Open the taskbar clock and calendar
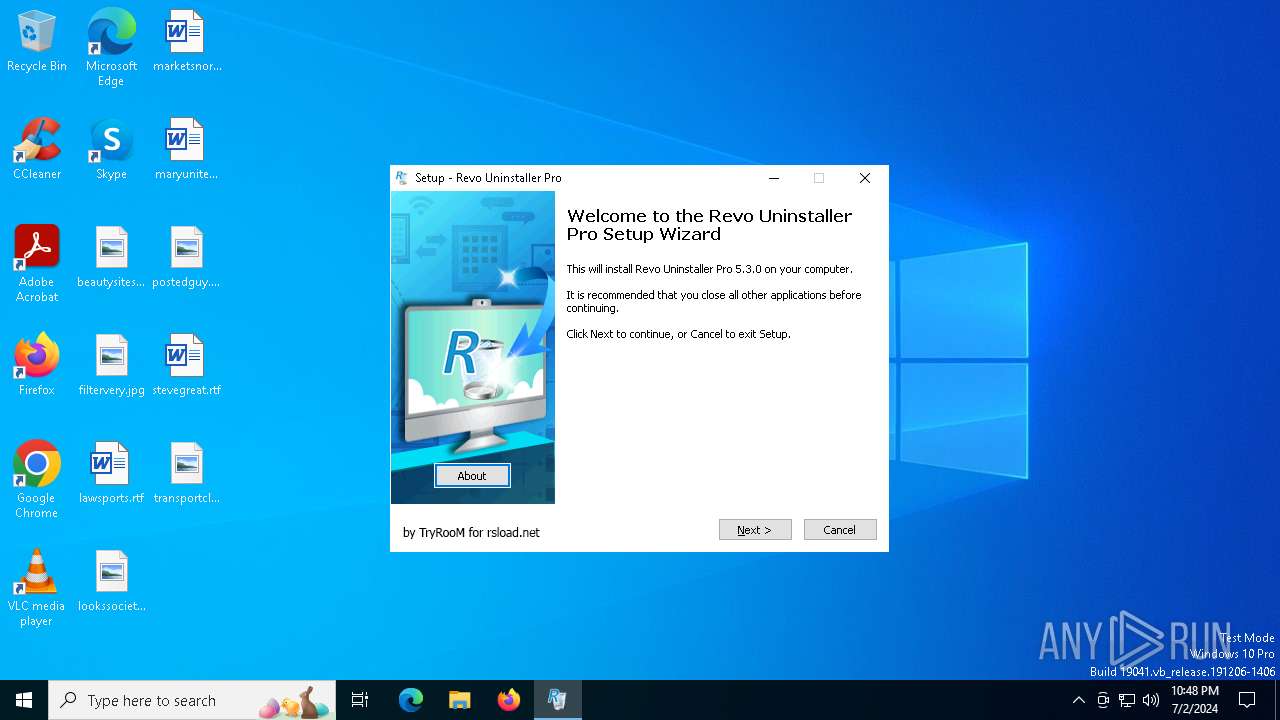The image size is (1280, 720). coord(1195,700)
